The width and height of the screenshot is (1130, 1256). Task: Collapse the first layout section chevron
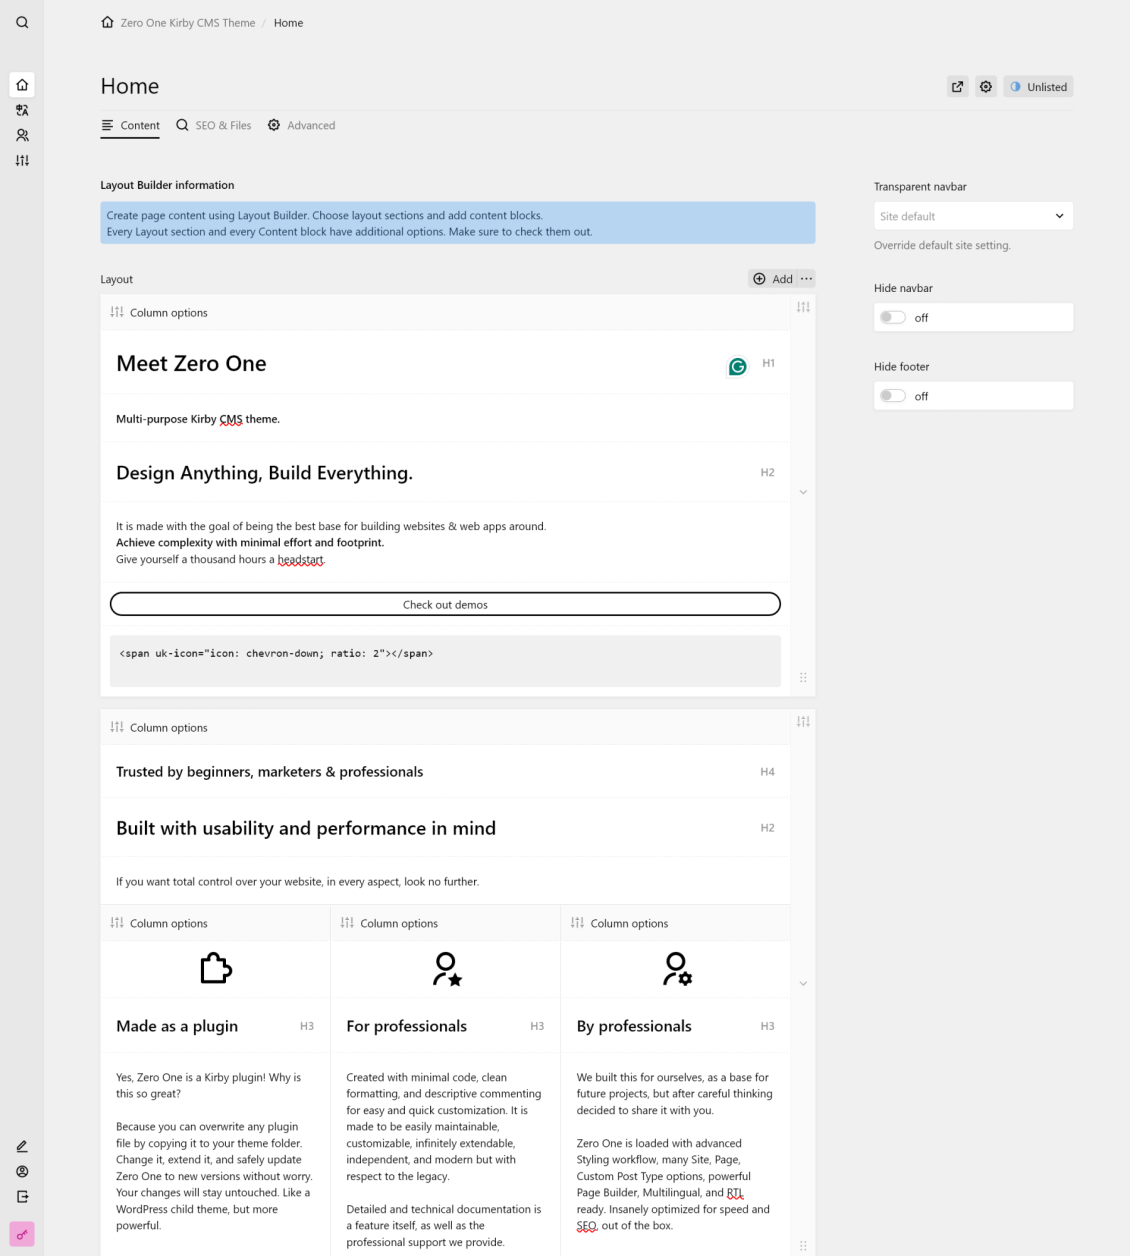pos(803,492)
